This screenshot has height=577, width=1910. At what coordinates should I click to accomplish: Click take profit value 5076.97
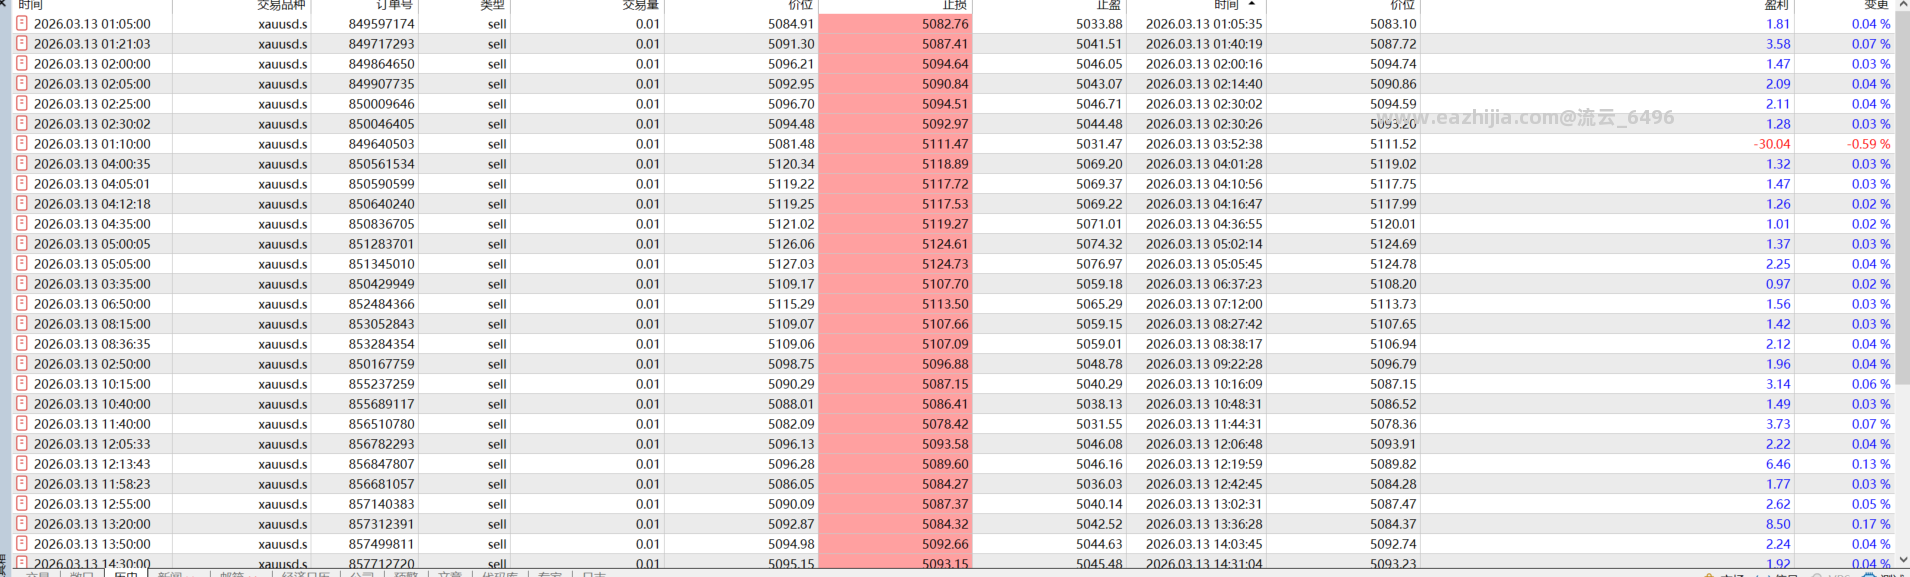tap(1099, 264)
